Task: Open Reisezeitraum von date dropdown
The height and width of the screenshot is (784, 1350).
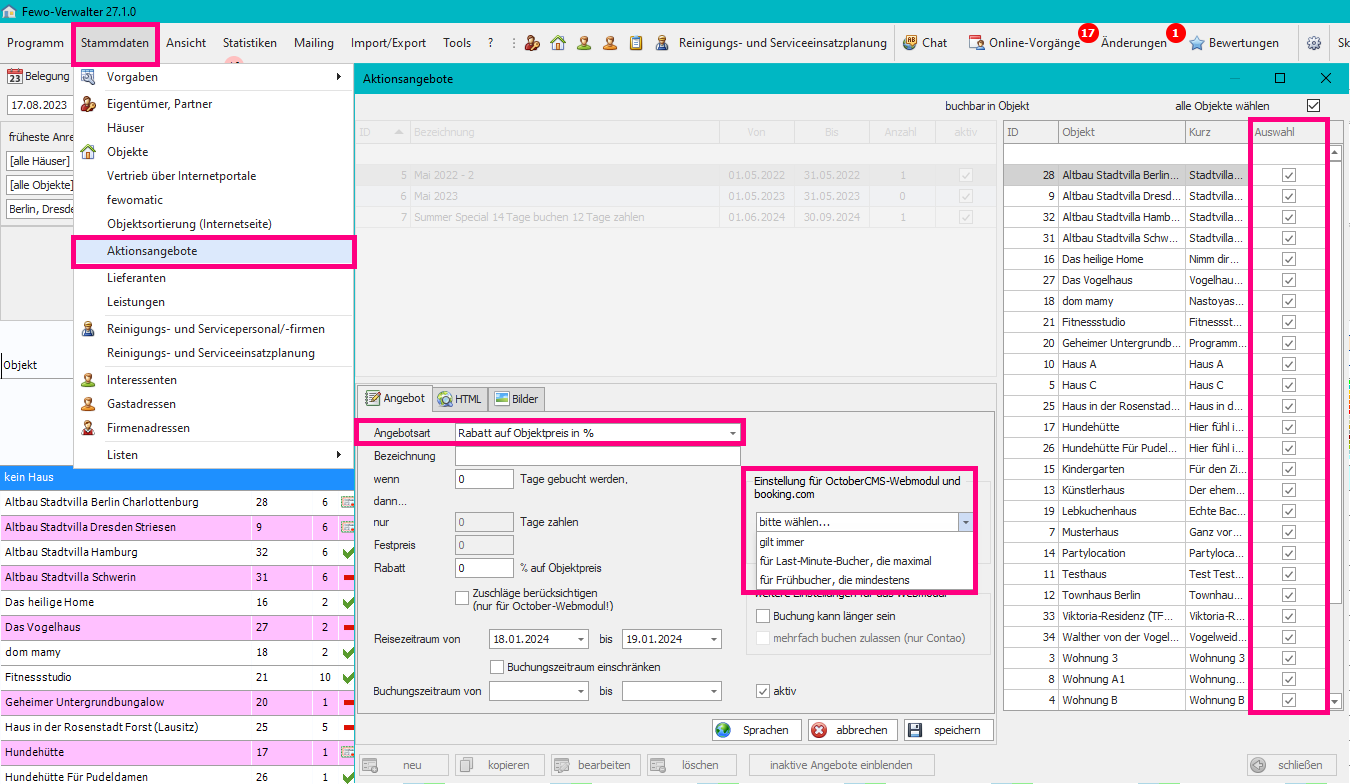Action: 581,639
